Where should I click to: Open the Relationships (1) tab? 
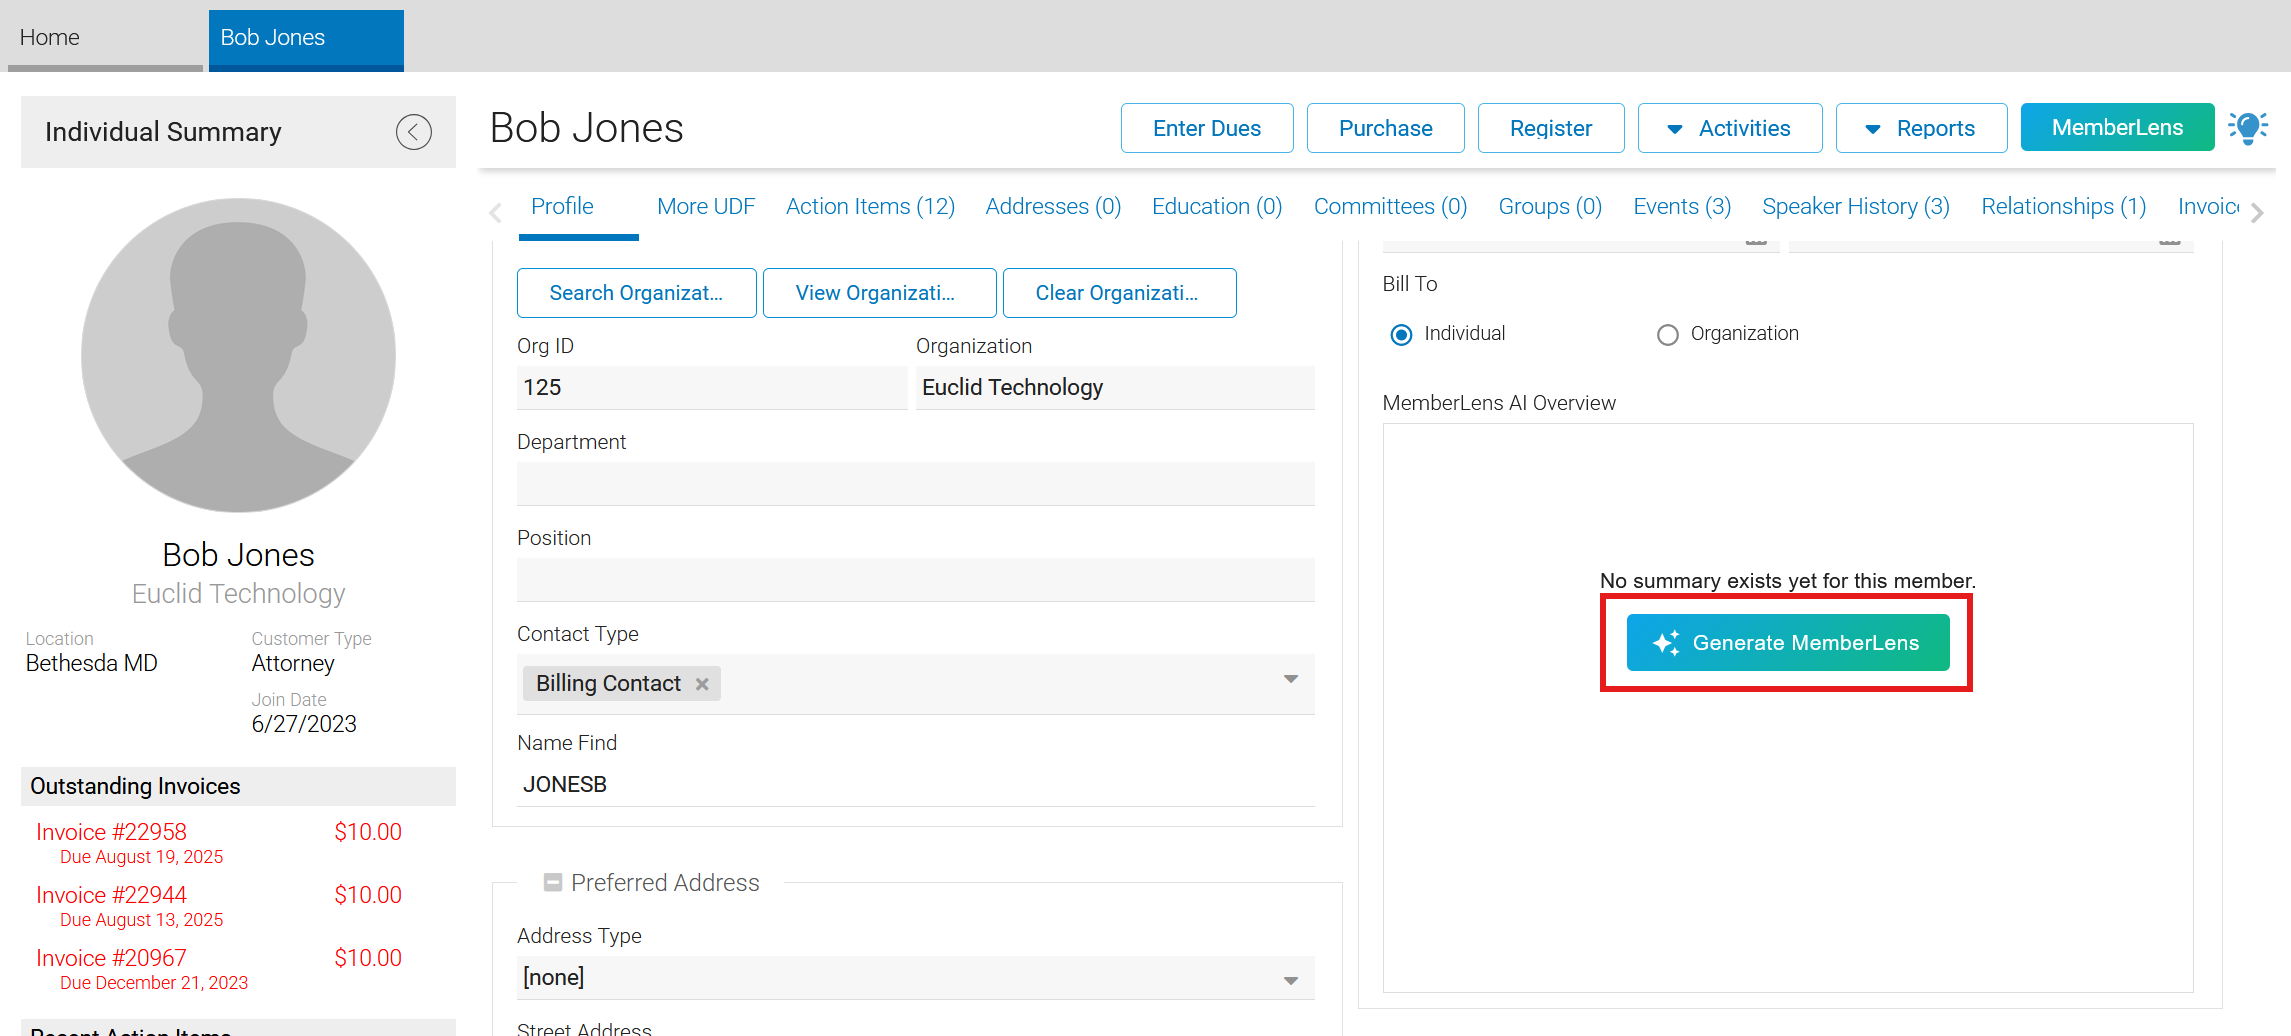point(2063,206)
